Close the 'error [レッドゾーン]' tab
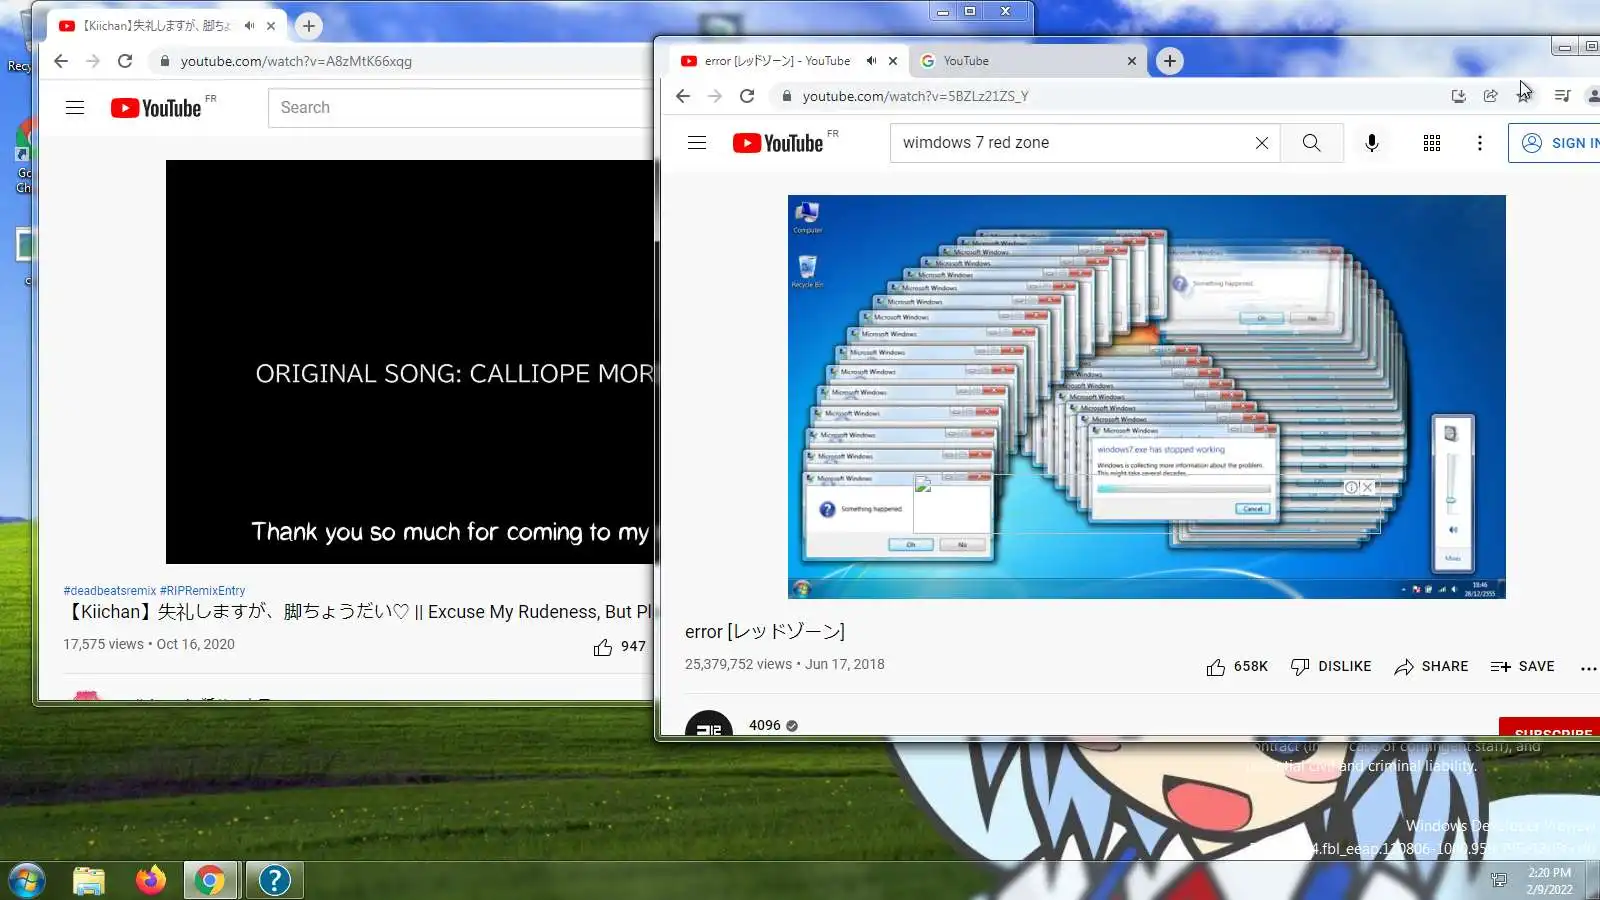Screen dimensions: 1600x900 [893, 61]
